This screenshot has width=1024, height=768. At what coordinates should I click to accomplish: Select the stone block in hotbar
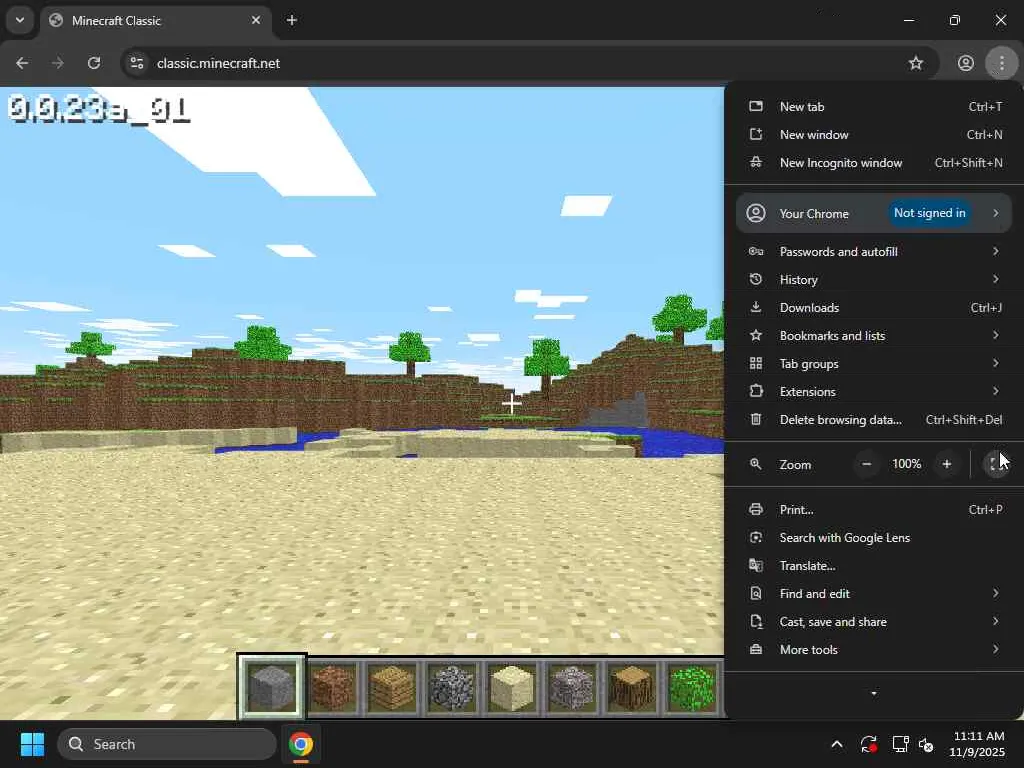pos(272,687)
